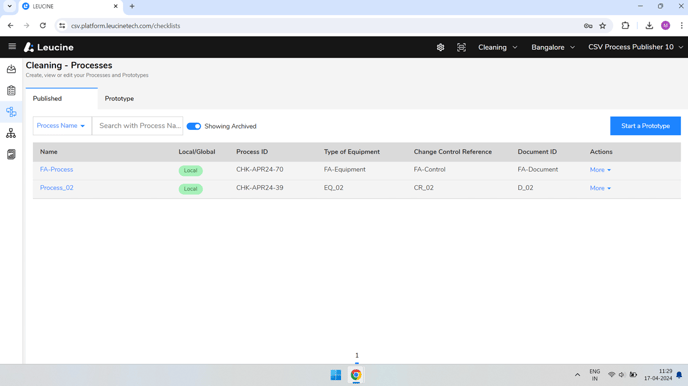The width and height of the screenshot is (688, 386).
Task: Open the settings gear in header
Action: [x=441, y=47]
